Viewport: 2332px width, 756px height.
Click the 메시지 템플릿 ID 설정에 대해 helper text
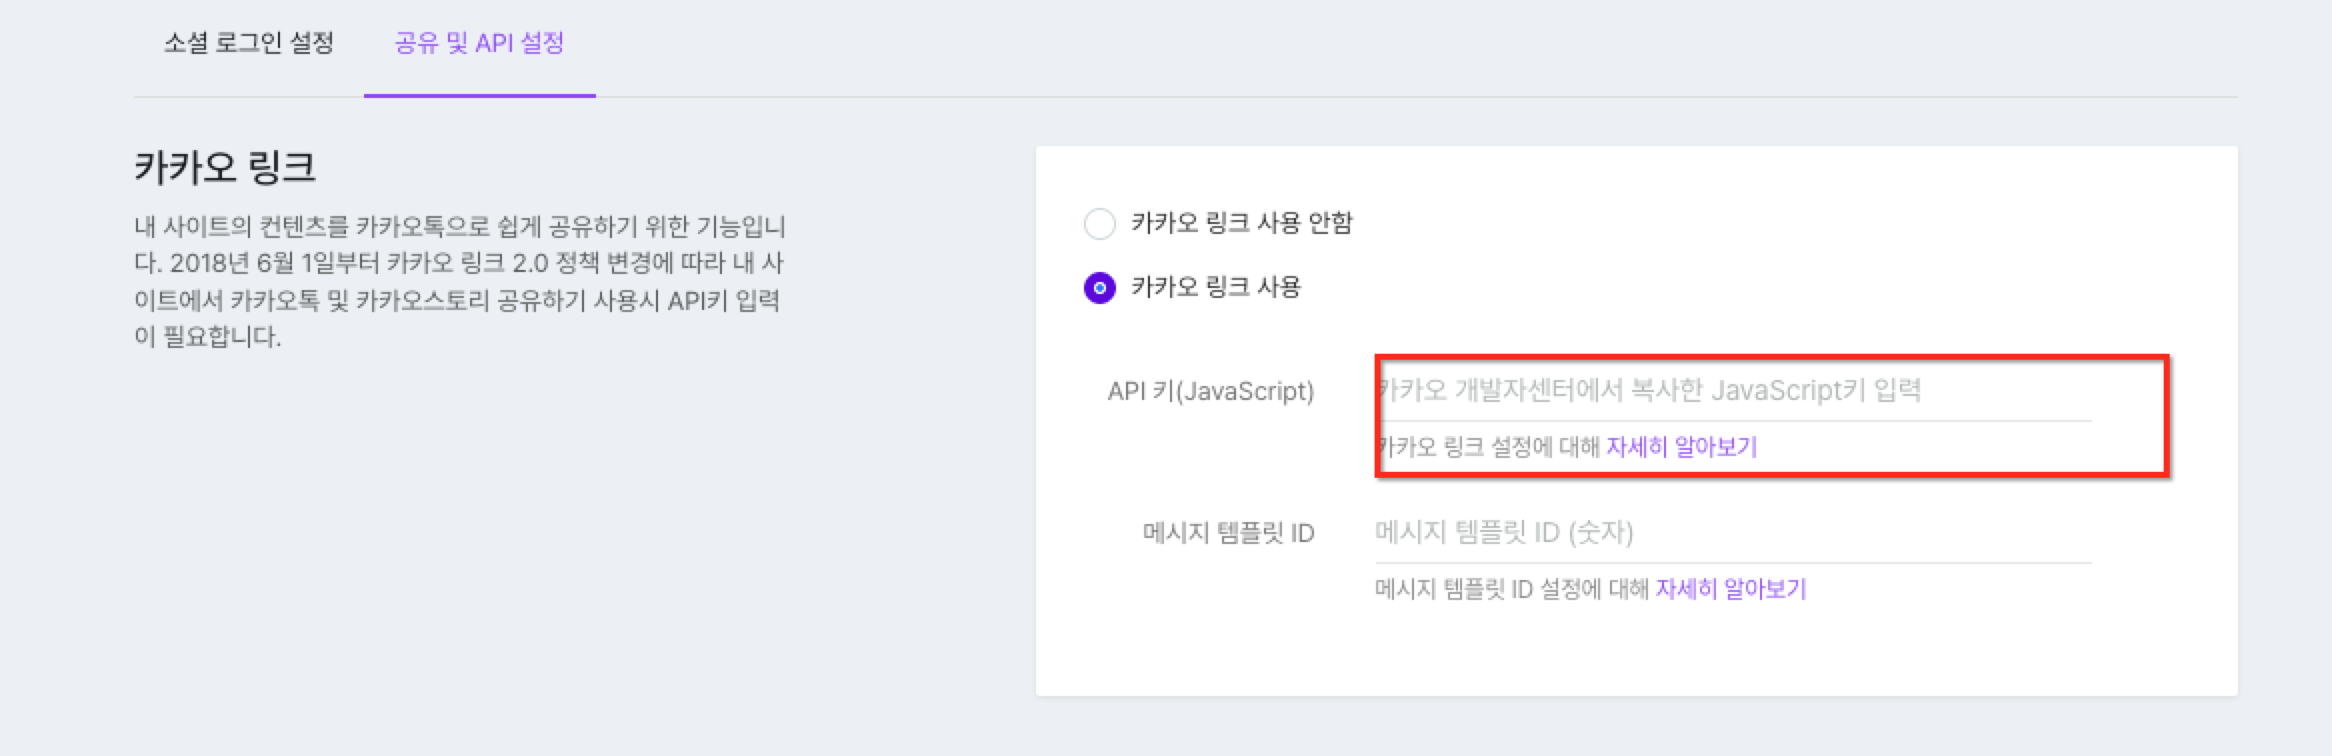pyautogui.click(x=1510, y=589)
